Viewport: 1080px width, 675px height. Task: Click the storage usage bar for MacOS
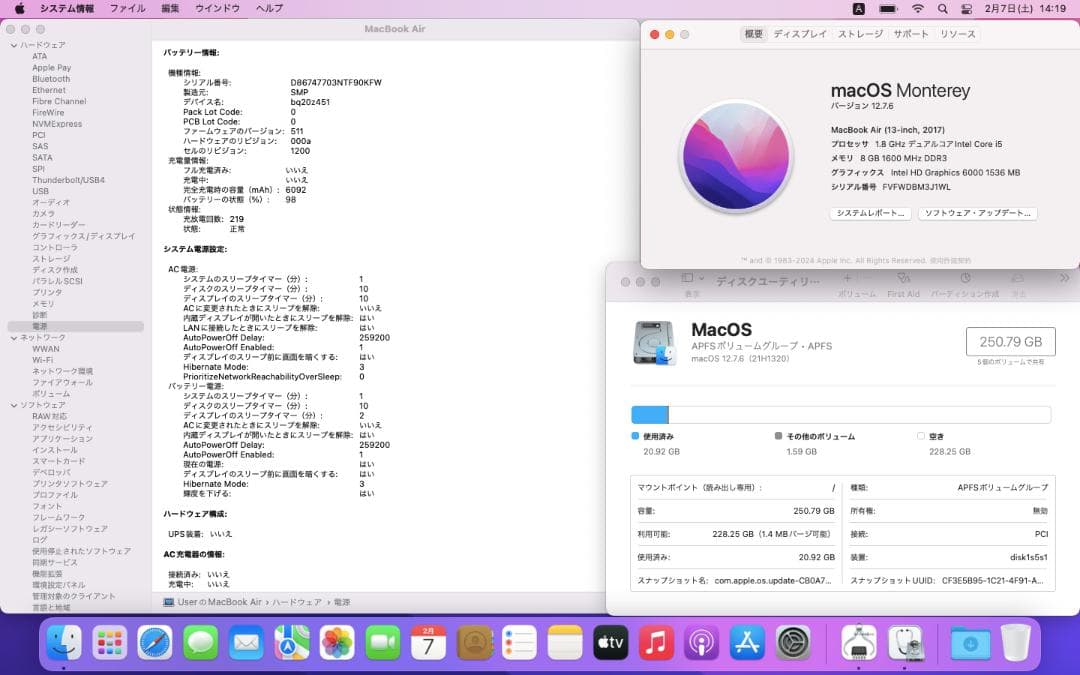point(840,414)
